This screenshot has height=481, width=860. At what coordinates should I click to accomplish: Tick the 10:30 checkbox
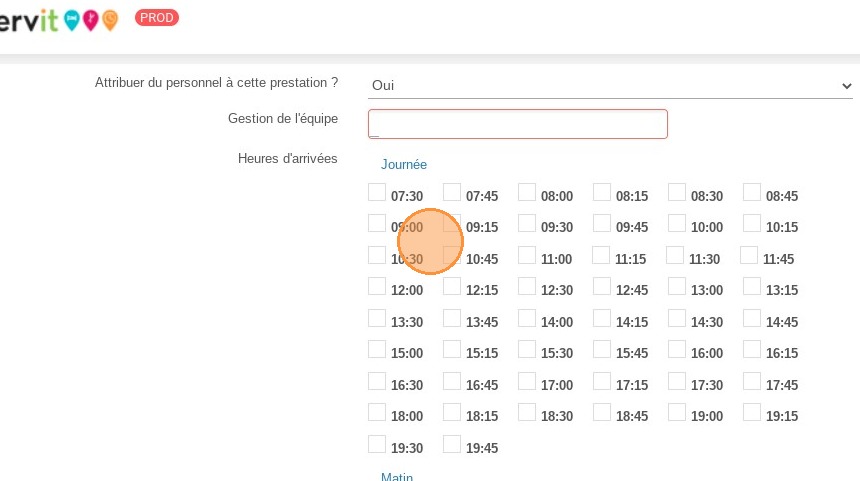tap(377, 255)
